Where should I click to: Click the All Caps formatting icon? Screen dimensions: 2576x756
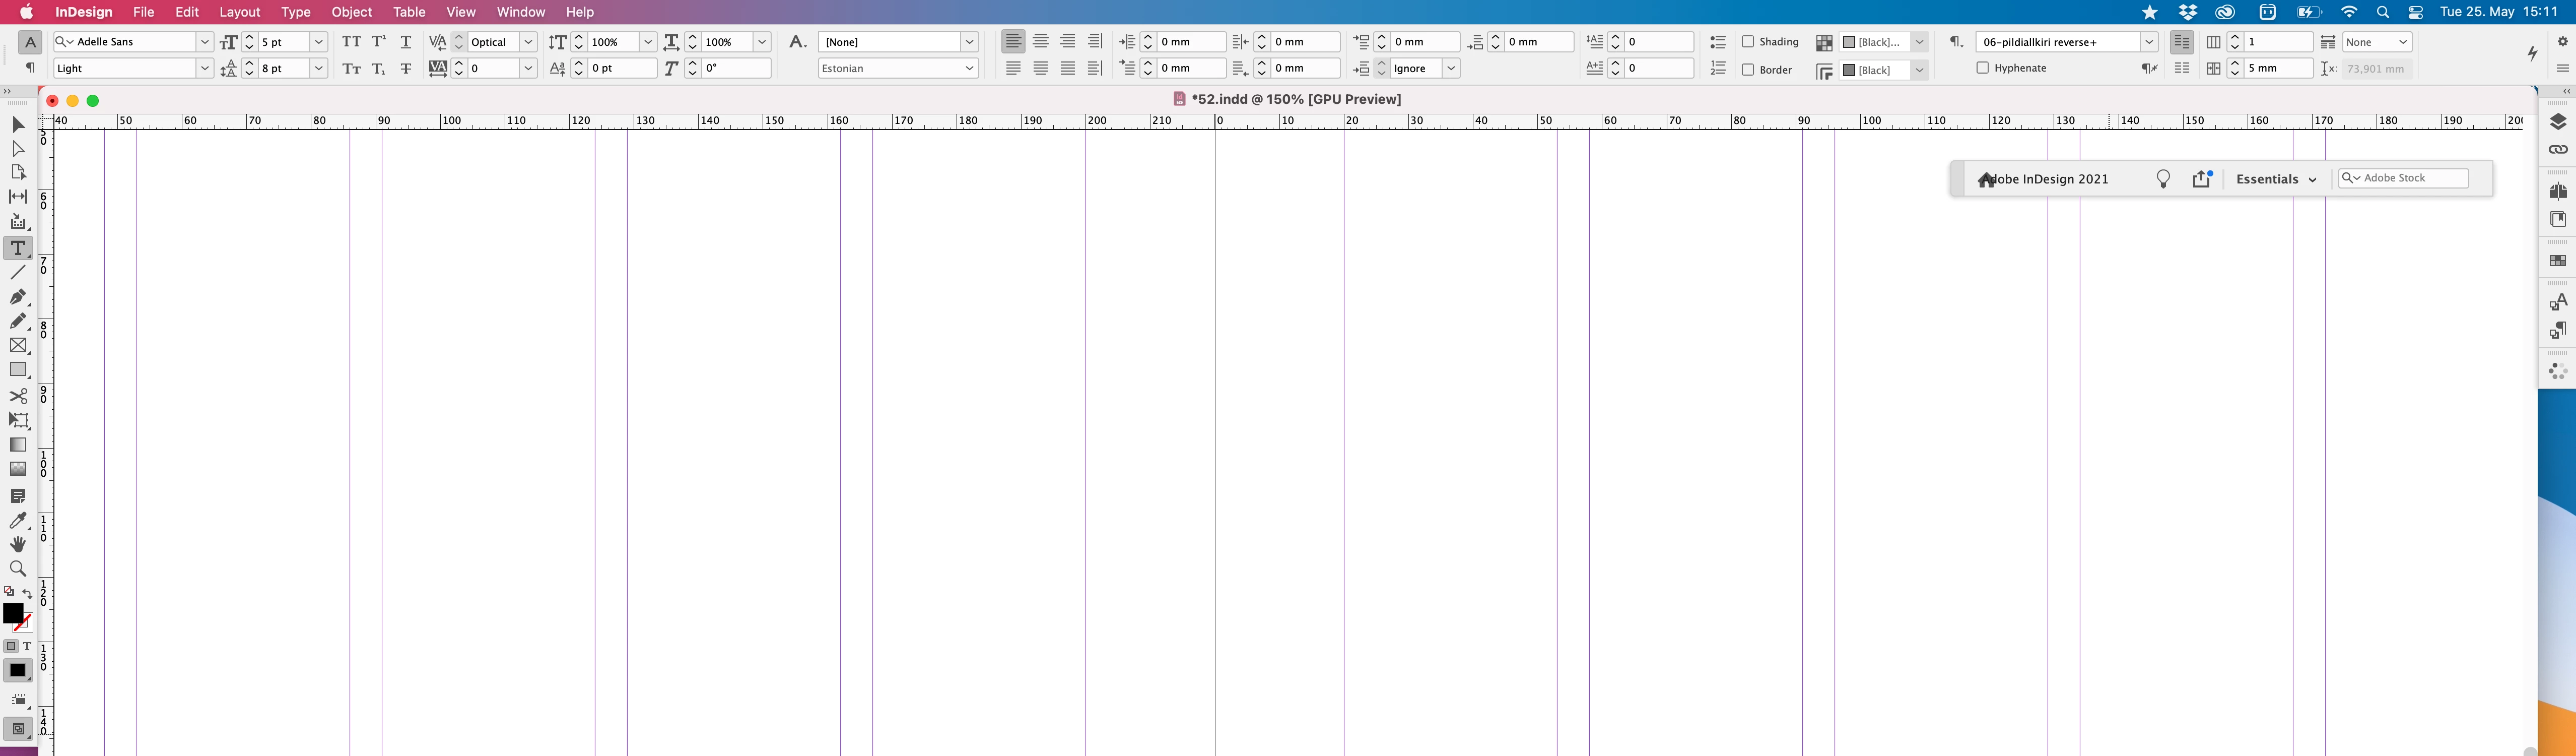point(351,42)
